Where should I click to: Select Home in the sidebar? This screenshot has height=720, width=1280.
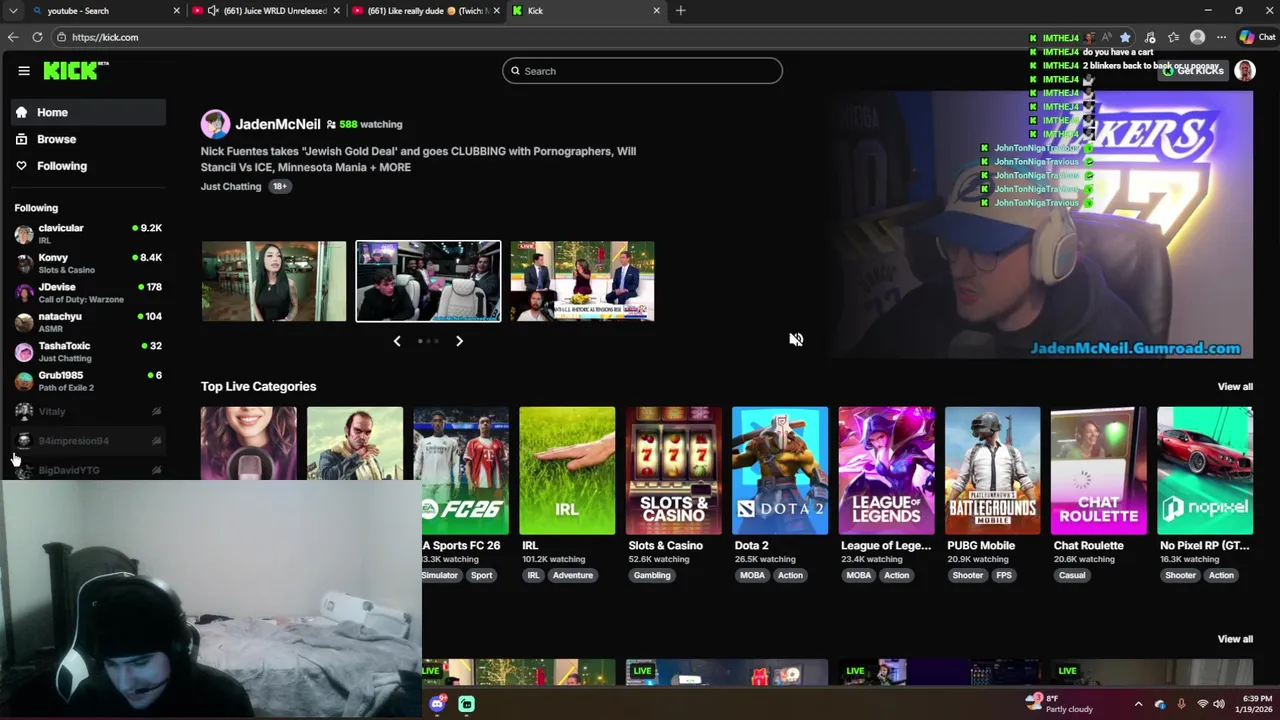[x=88, y=113]
